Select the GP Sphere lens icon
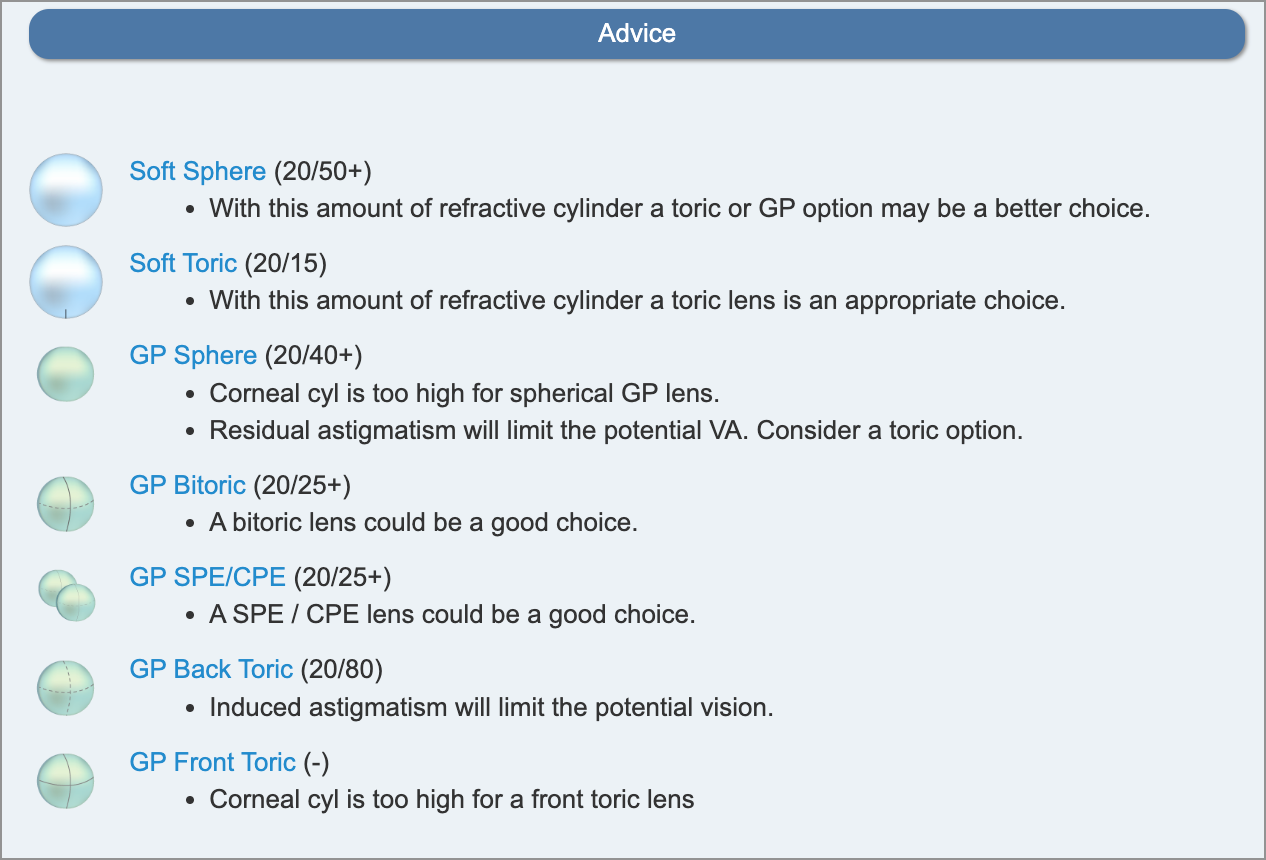Image resolution: width=1266 pixels, height=860 pixels. (66, 375)
